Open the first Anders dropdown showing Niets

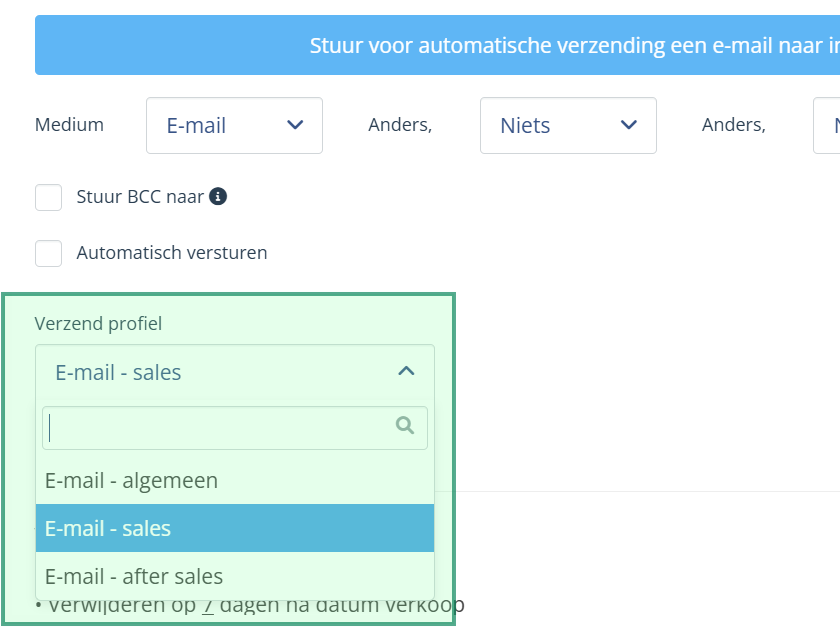(567, 125)
